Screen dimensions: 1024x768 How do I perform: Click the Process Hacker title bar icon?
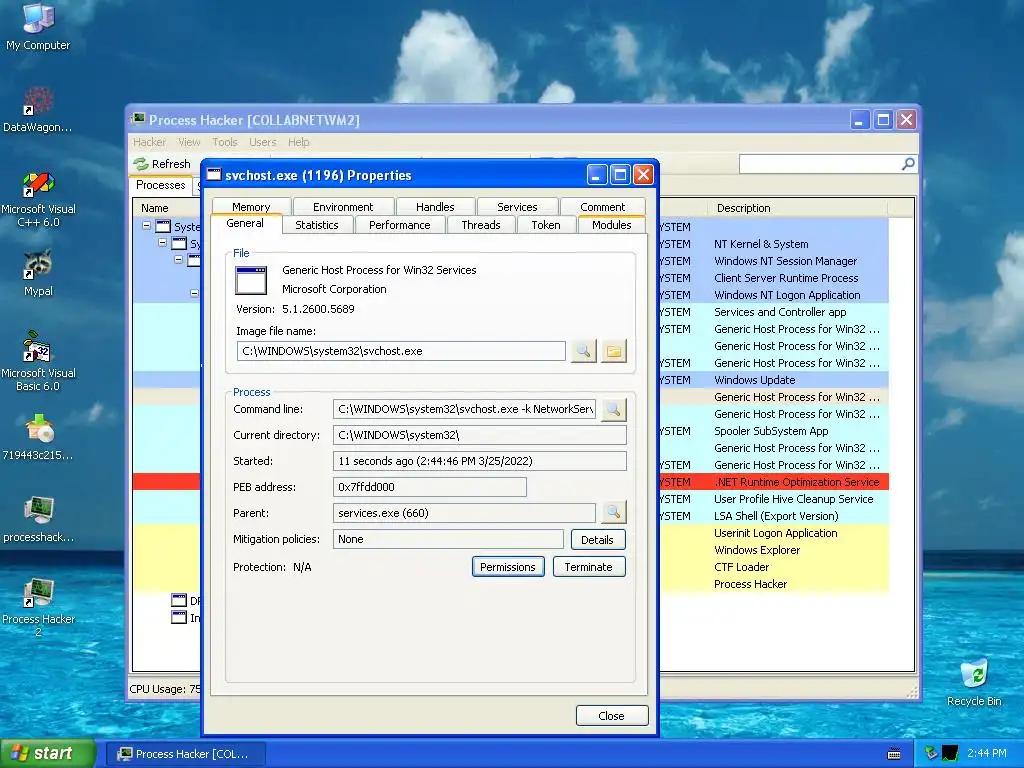click(x=138, y=120)
